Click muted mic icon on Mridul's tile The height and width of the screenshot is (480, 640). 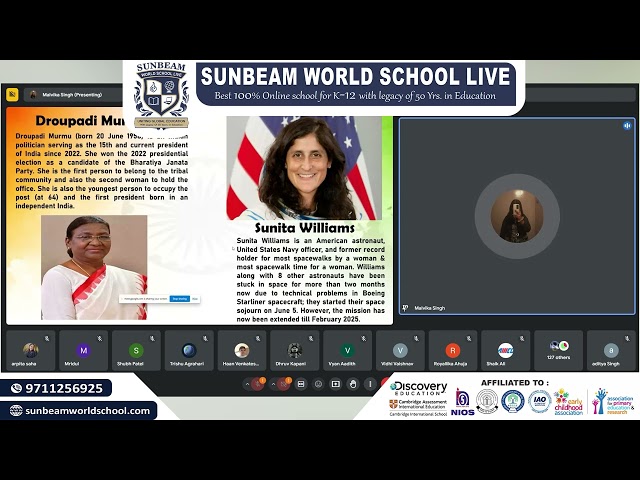click(x=100, y=338)
